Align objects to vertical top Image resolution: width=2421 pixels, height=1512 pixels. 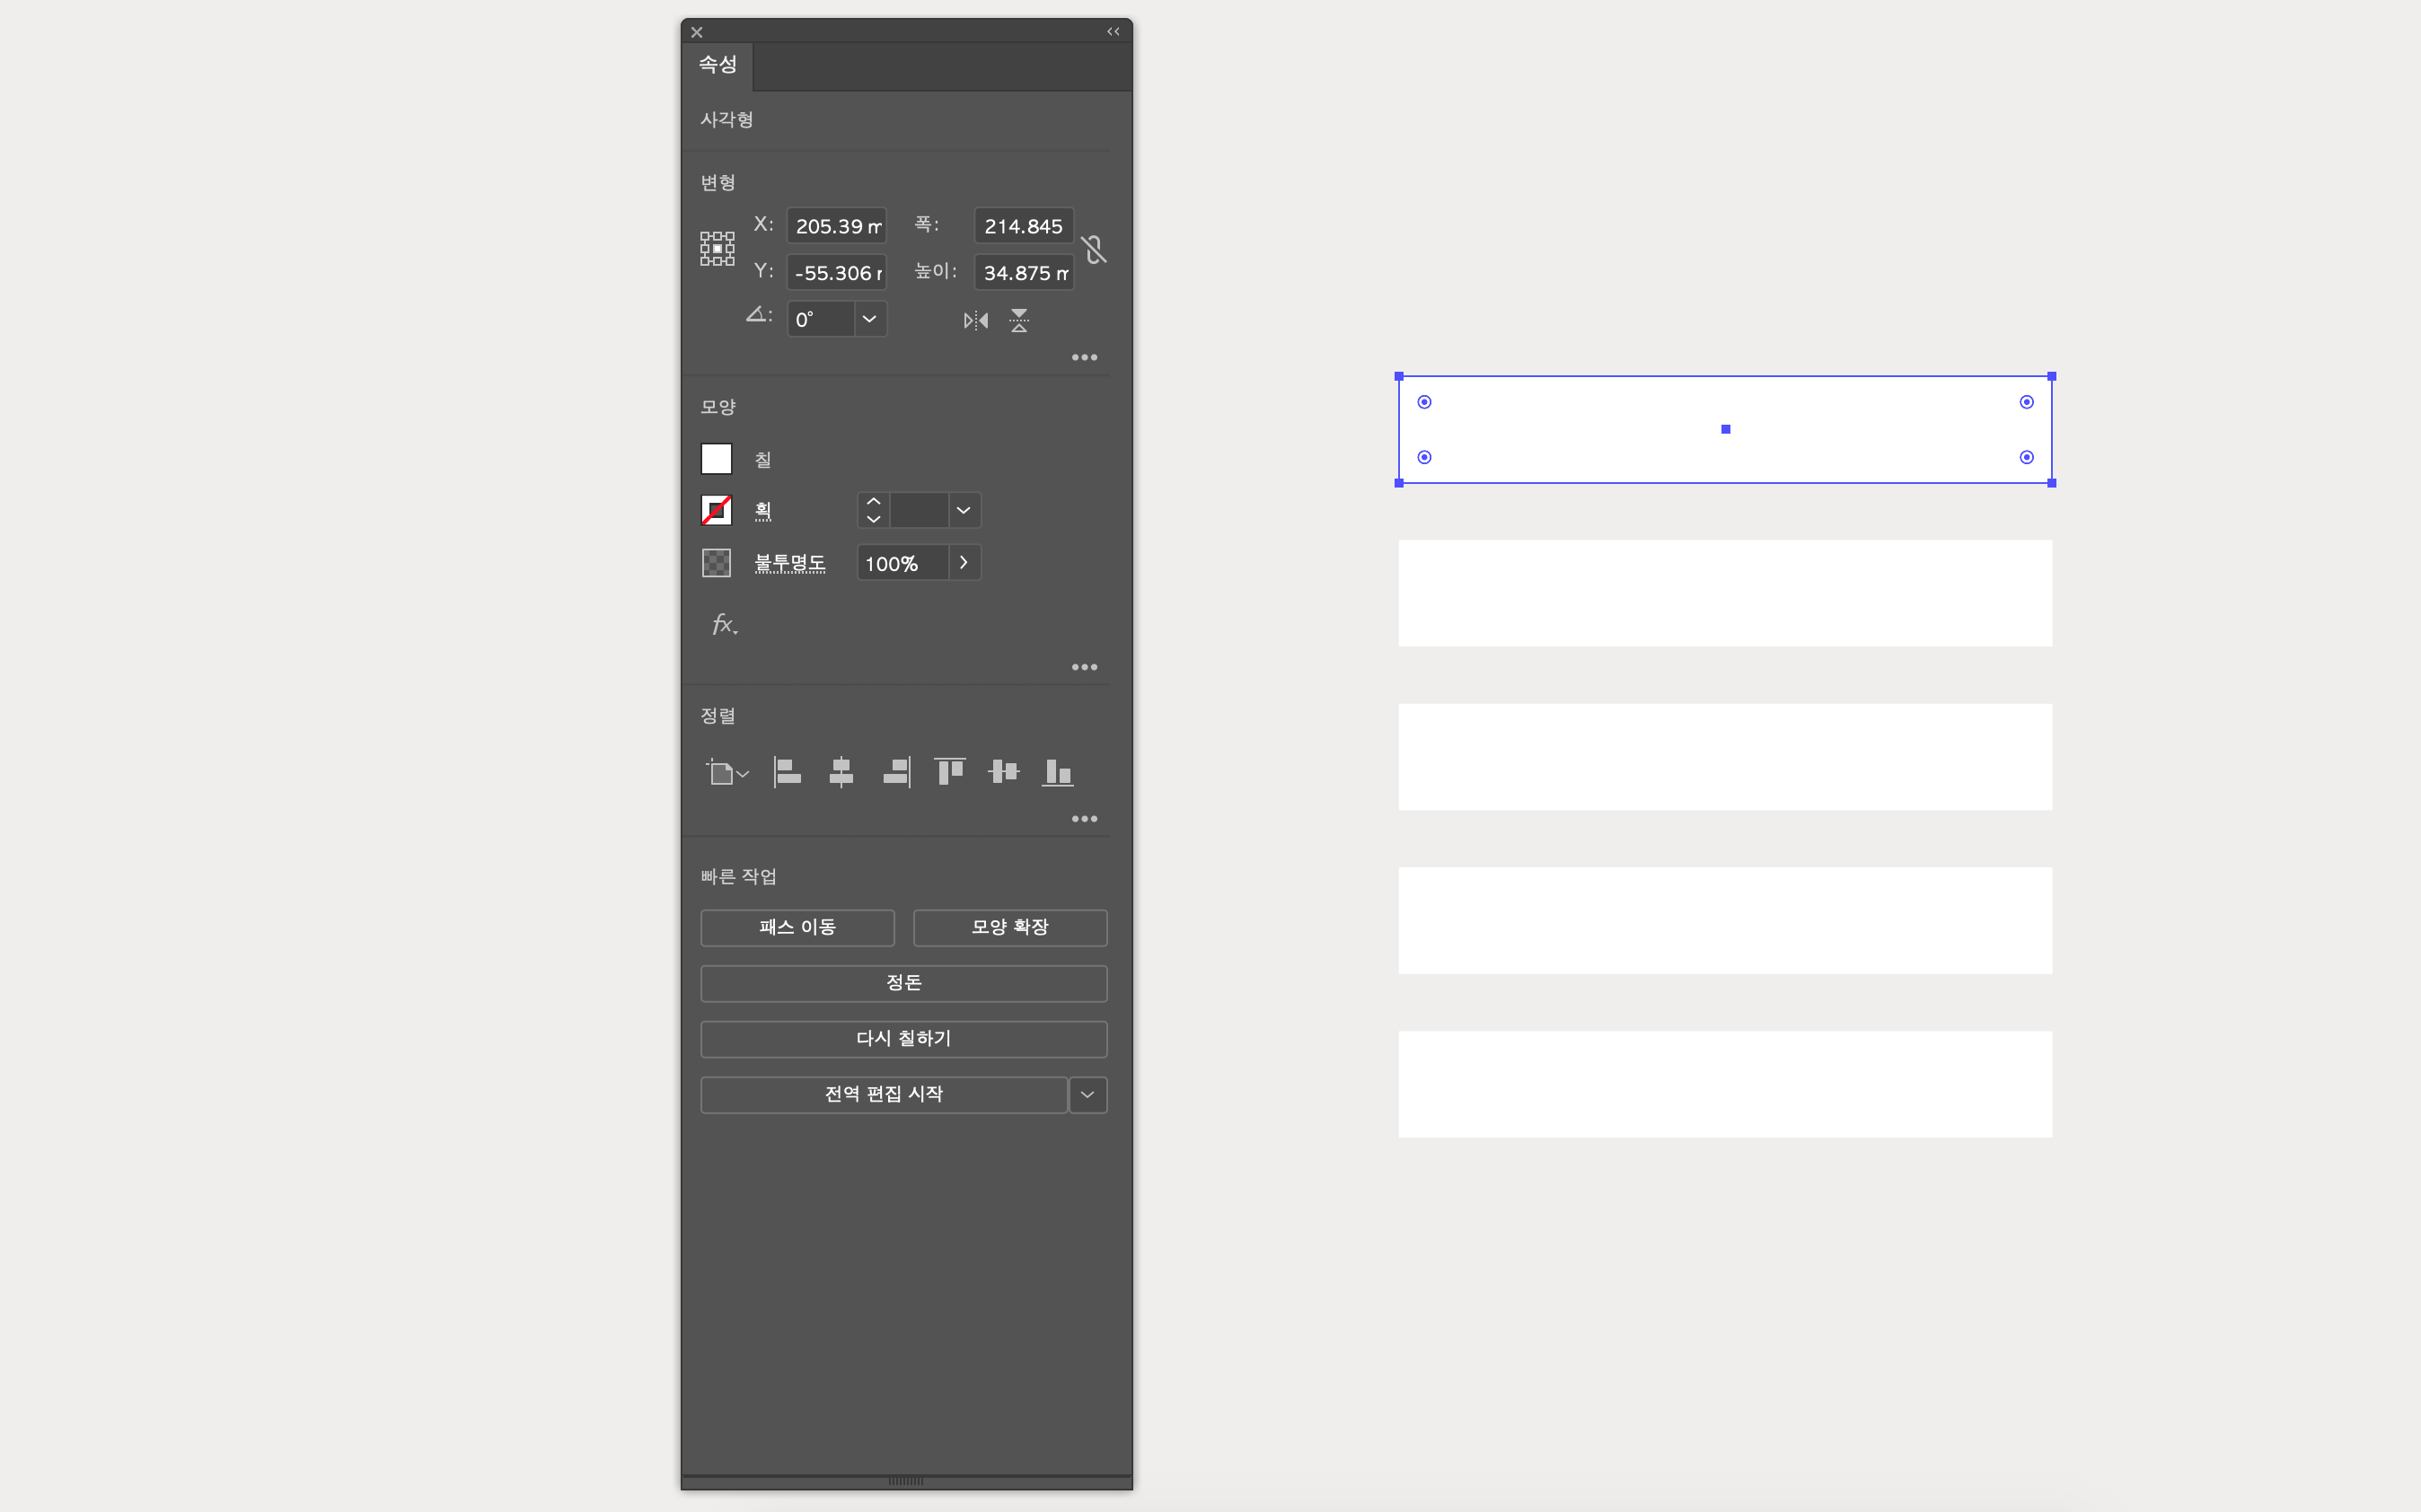pyautogui.click(x=949, y=772)
